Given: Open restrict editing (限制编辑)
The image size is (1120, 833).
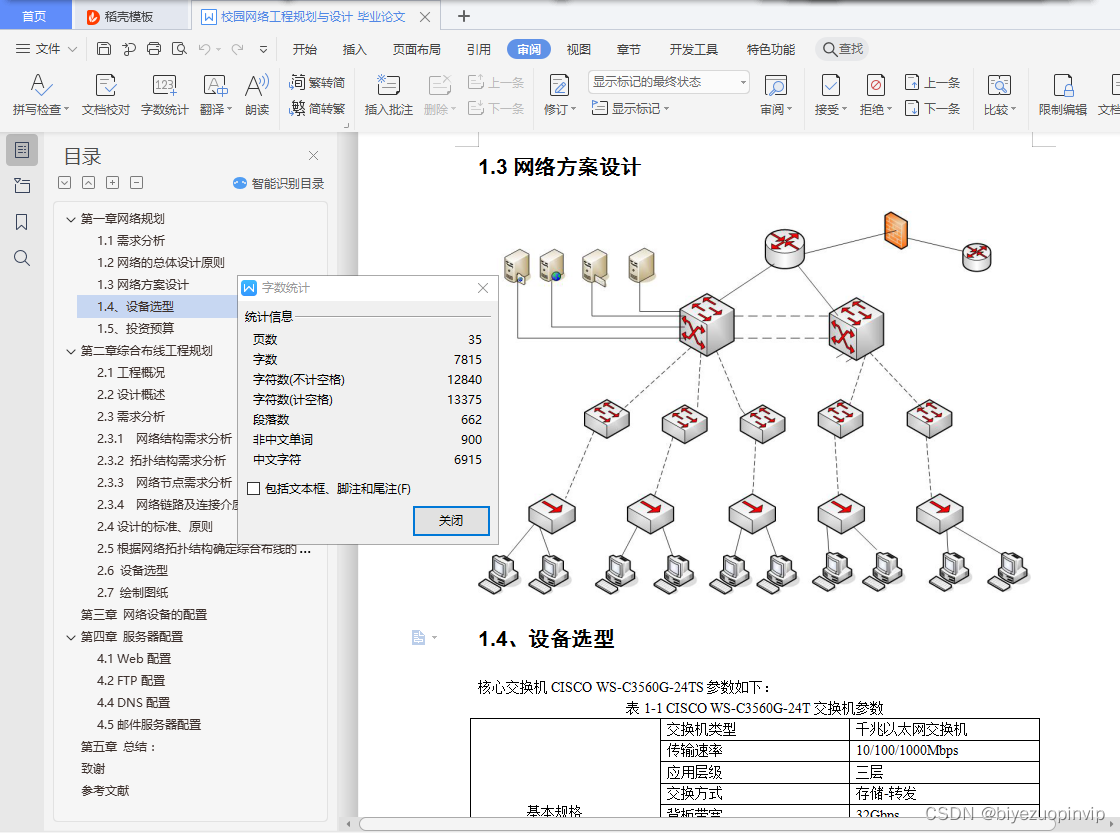Looking at the screenshot, I should coord(1063,93).
